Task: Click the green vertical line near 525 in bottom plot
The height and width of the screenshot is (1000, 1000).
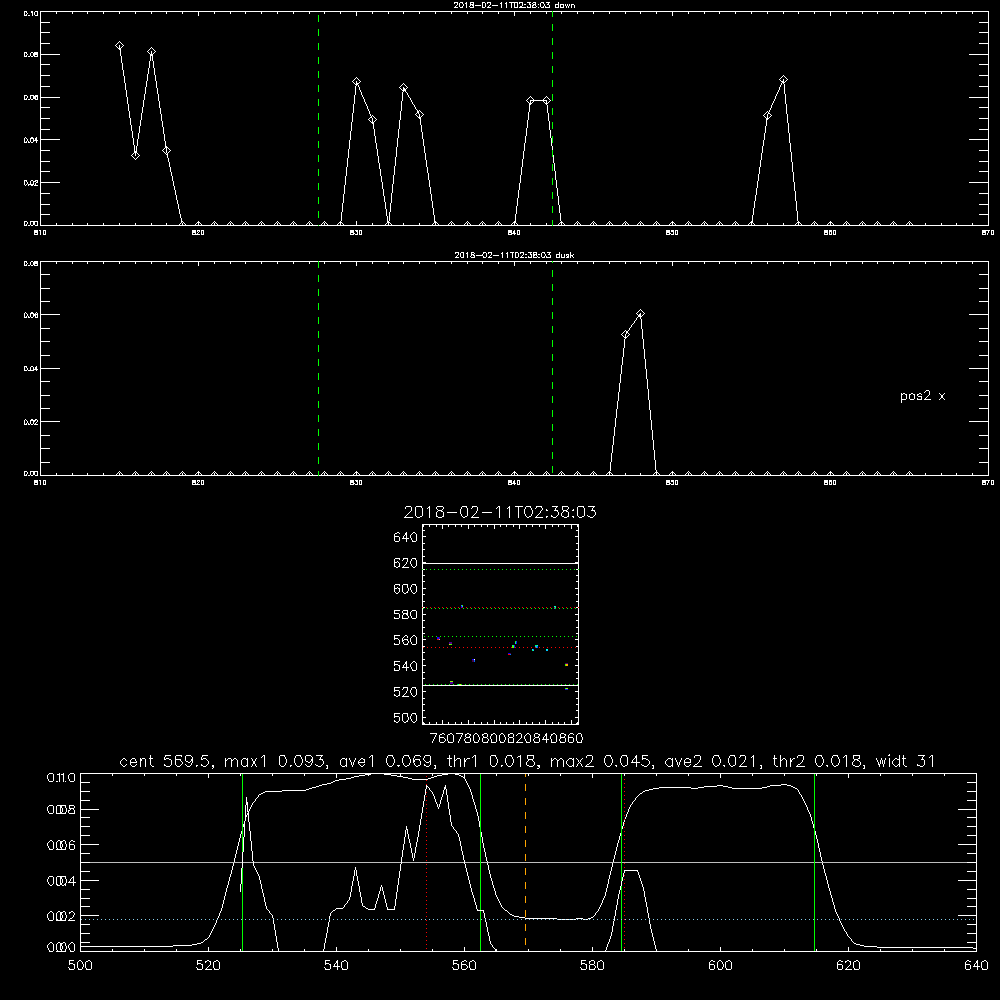Action: pyautogui.click(x=242, y=861)
